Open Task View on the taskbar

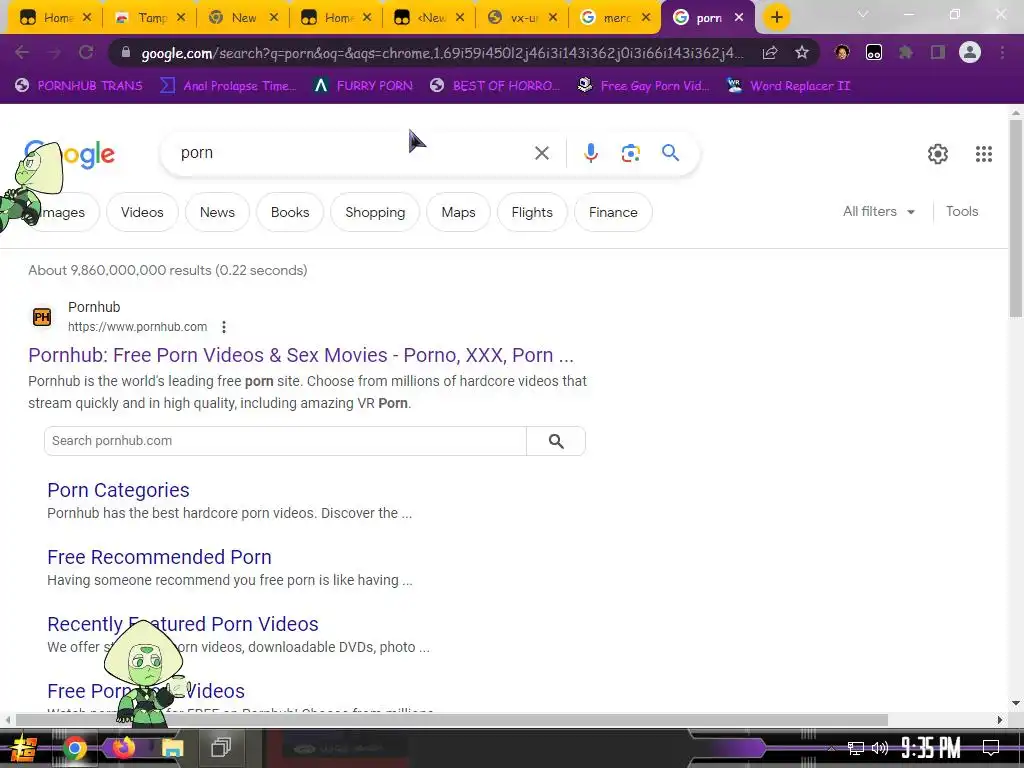221,747
